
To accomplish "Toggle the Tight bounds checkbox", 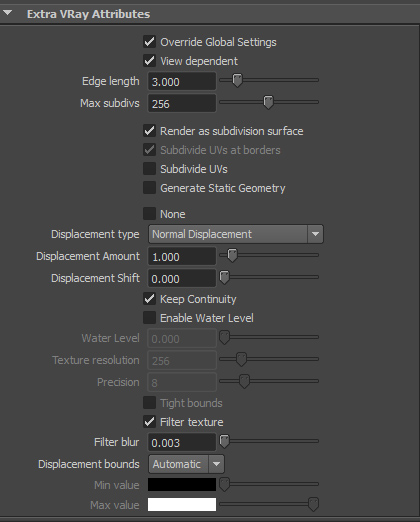I will (149, 403).
